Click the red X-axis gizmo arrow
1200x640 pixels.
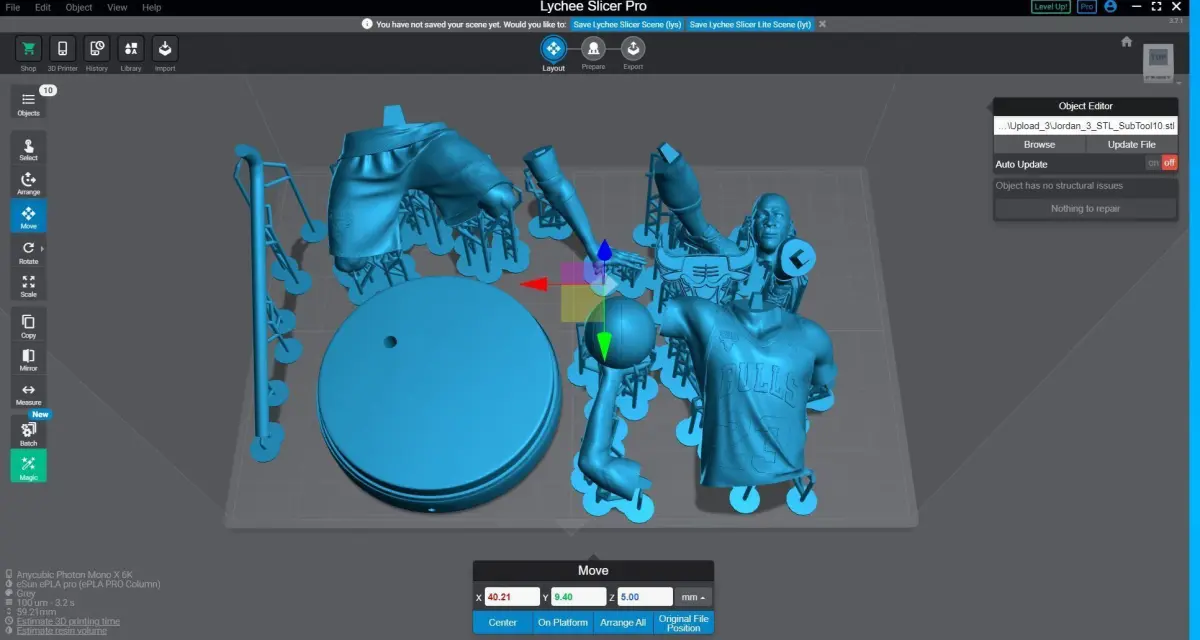[534, 285]
